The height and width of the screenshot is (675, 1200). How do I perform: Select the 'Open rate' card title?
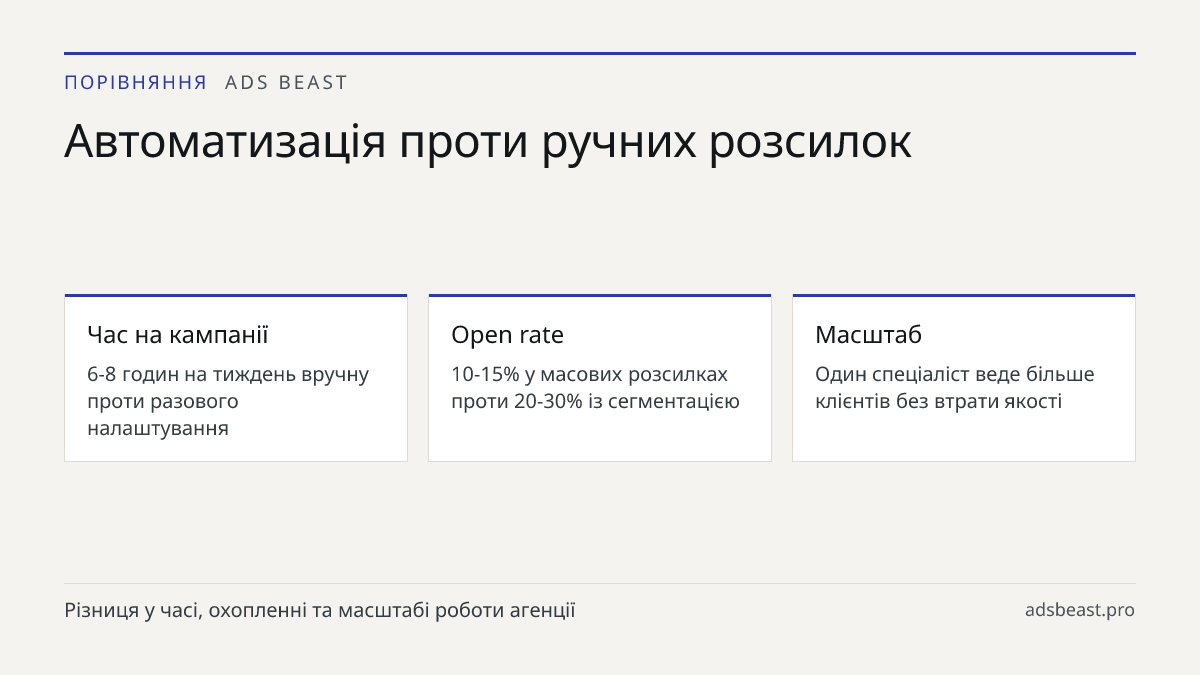point(507,335)
